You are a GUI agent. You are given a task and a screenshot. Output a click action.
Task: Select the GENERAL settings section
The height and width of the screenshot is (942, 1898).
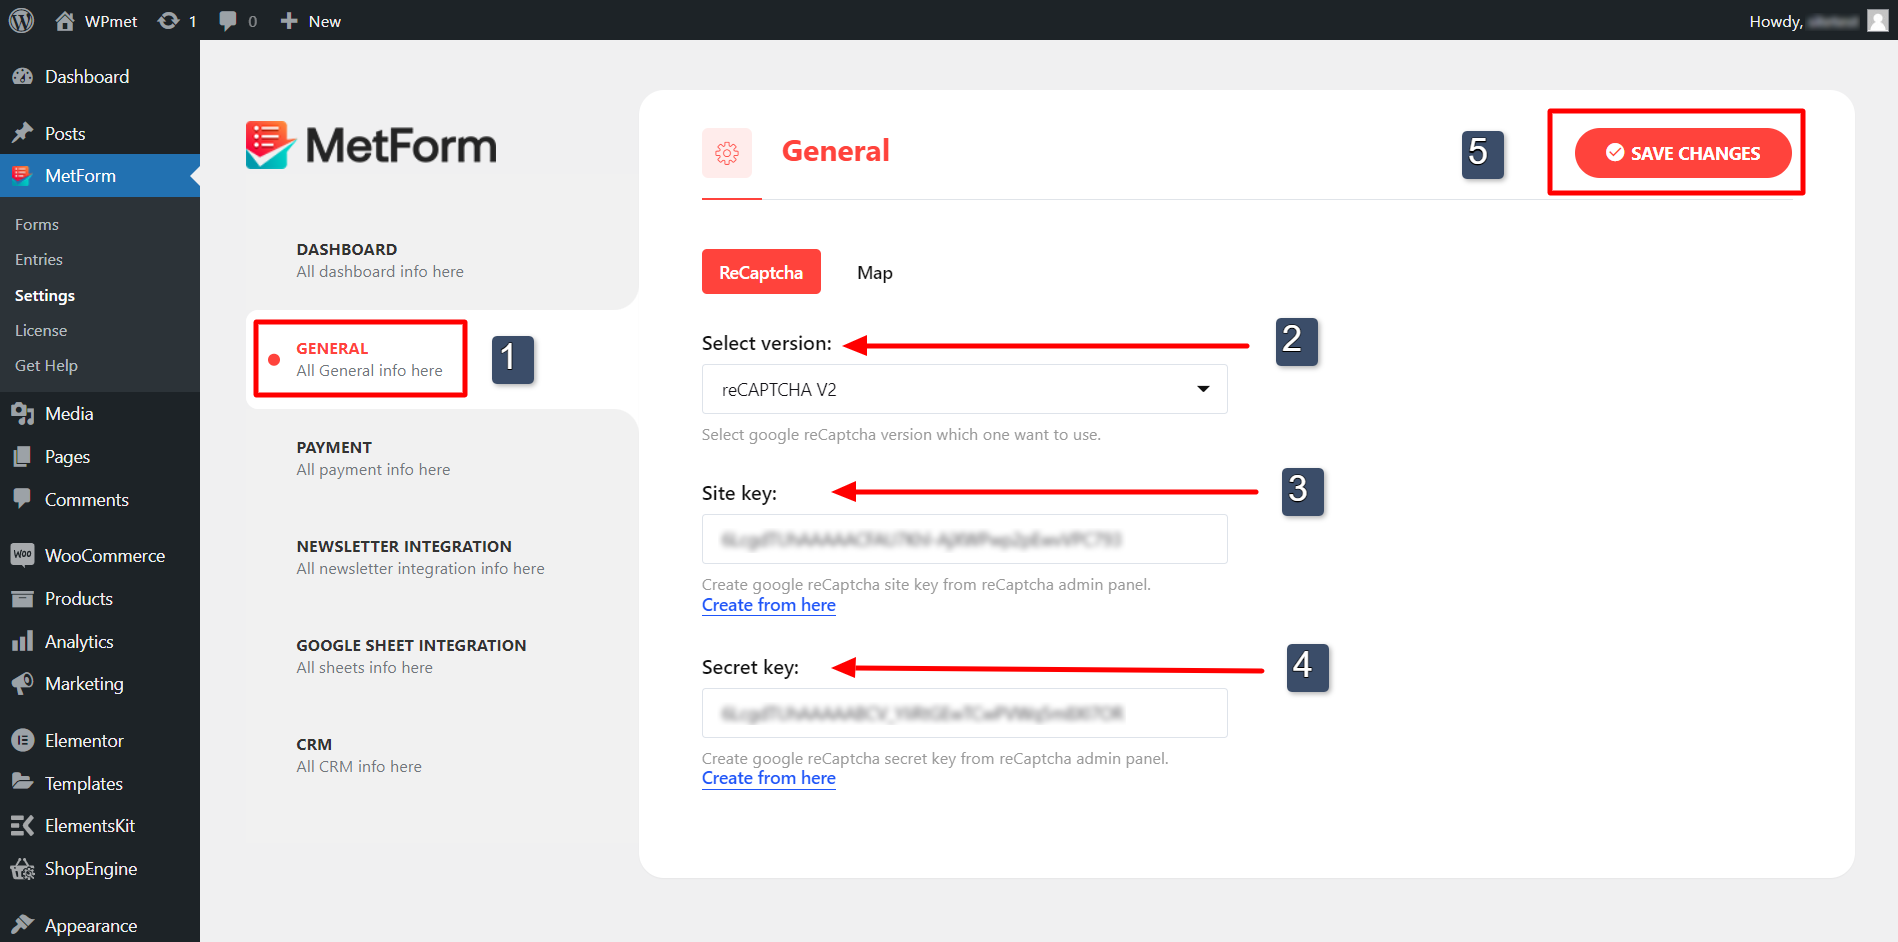coord(369,360)
